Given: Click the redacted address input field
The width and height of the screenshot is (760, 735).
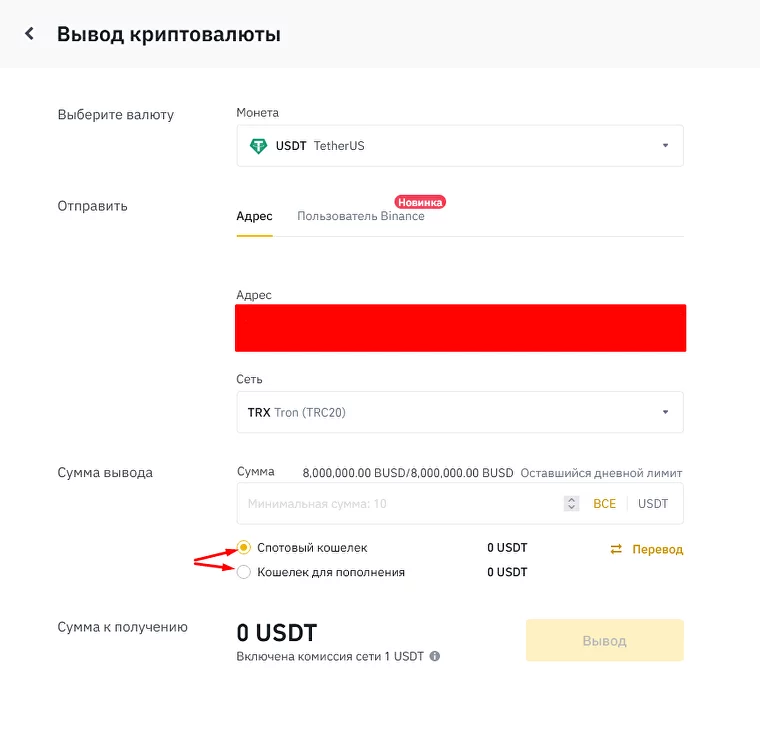Looking at the screenshot, I should click(x=460, y=328).
